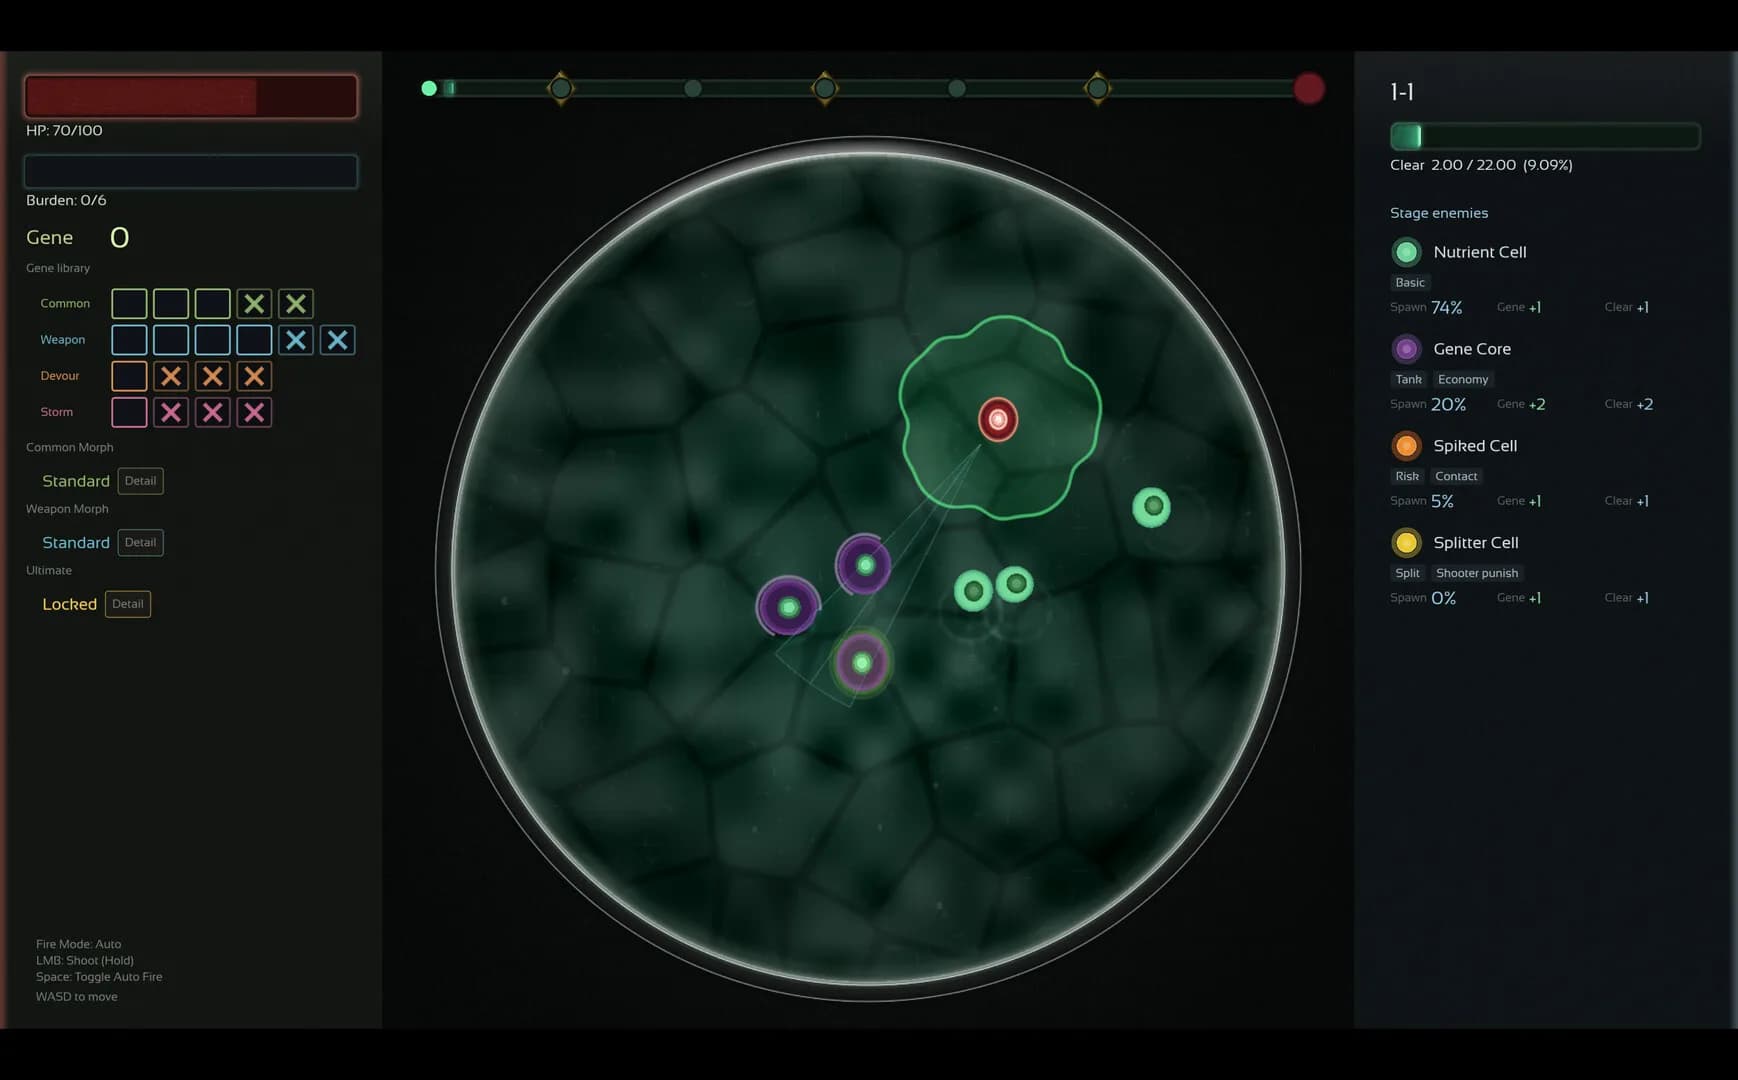Click the Gene Core 'Spawn 20%' value
This screenshot has width=1738, height=1080.
tap(1448, 405)
